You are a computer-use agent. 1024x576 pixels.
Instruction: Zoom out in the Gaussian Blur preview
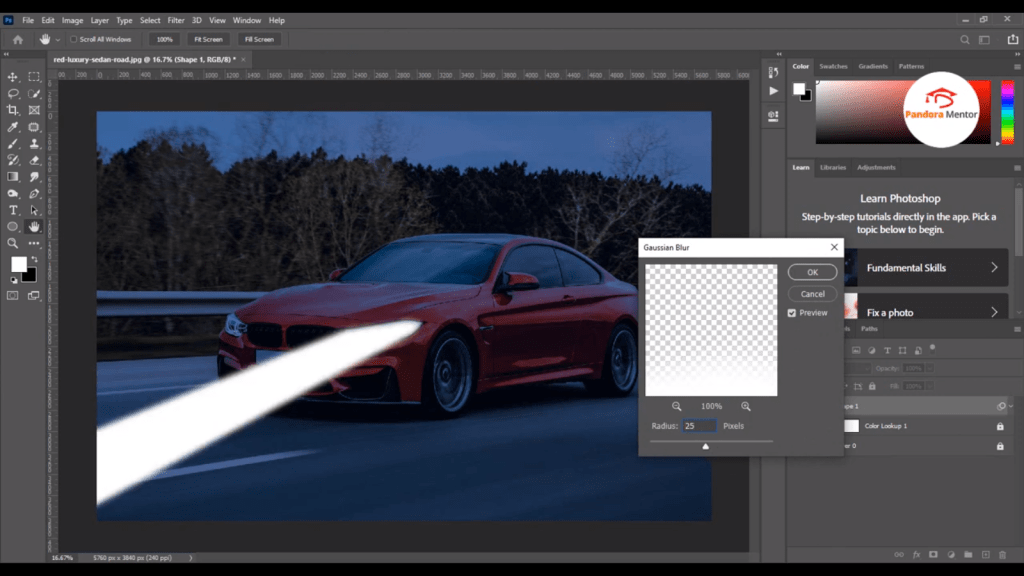click(677, 406)
